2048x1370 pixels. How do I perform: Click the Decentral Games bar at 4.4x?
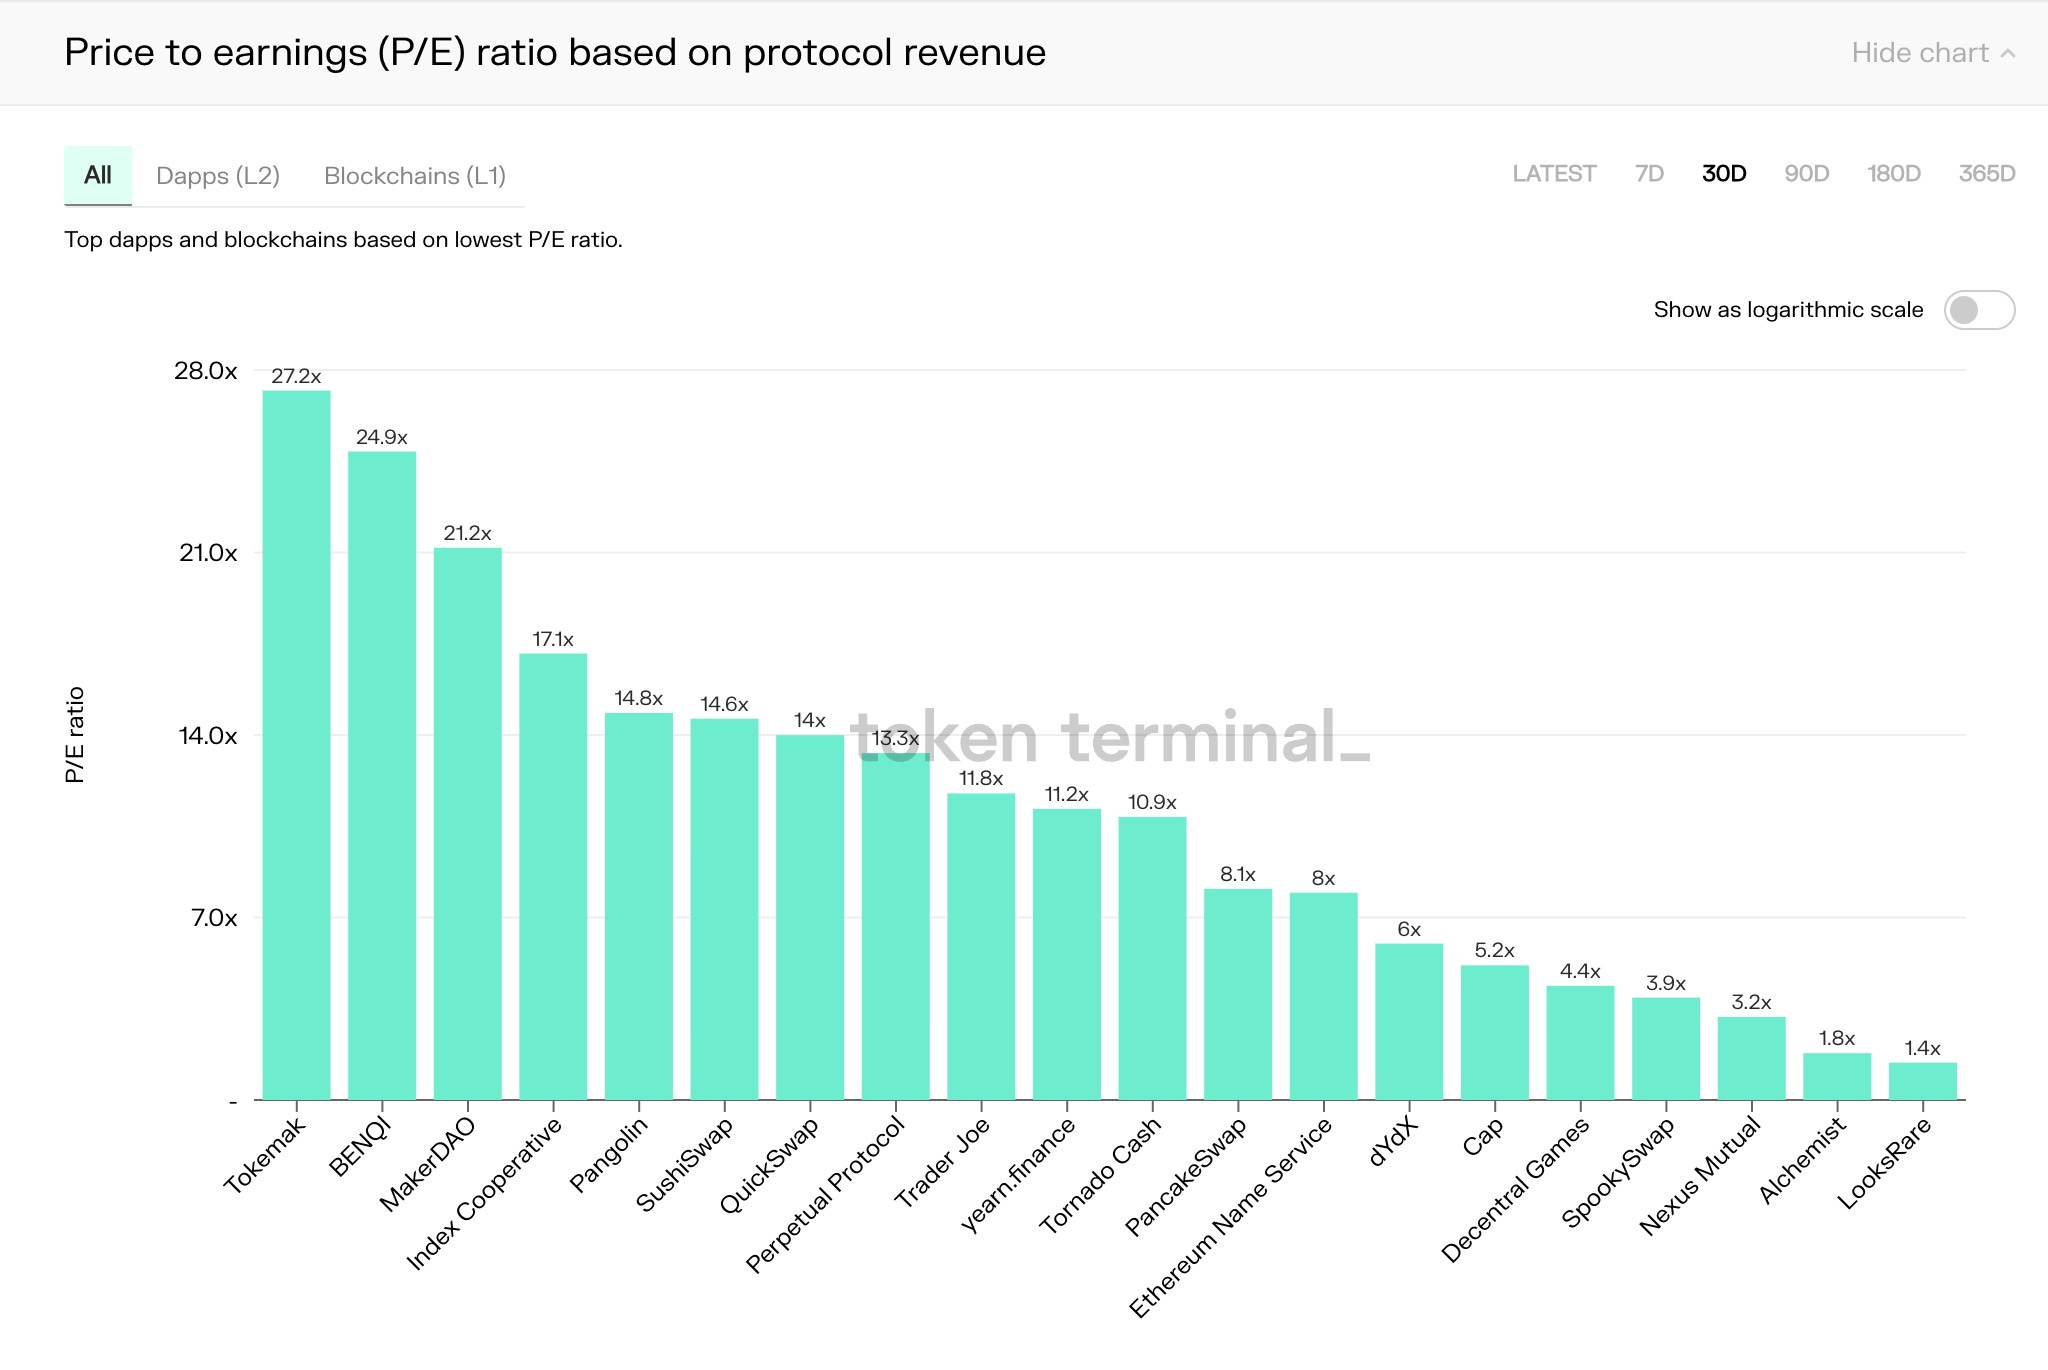click(1580, 1042)
